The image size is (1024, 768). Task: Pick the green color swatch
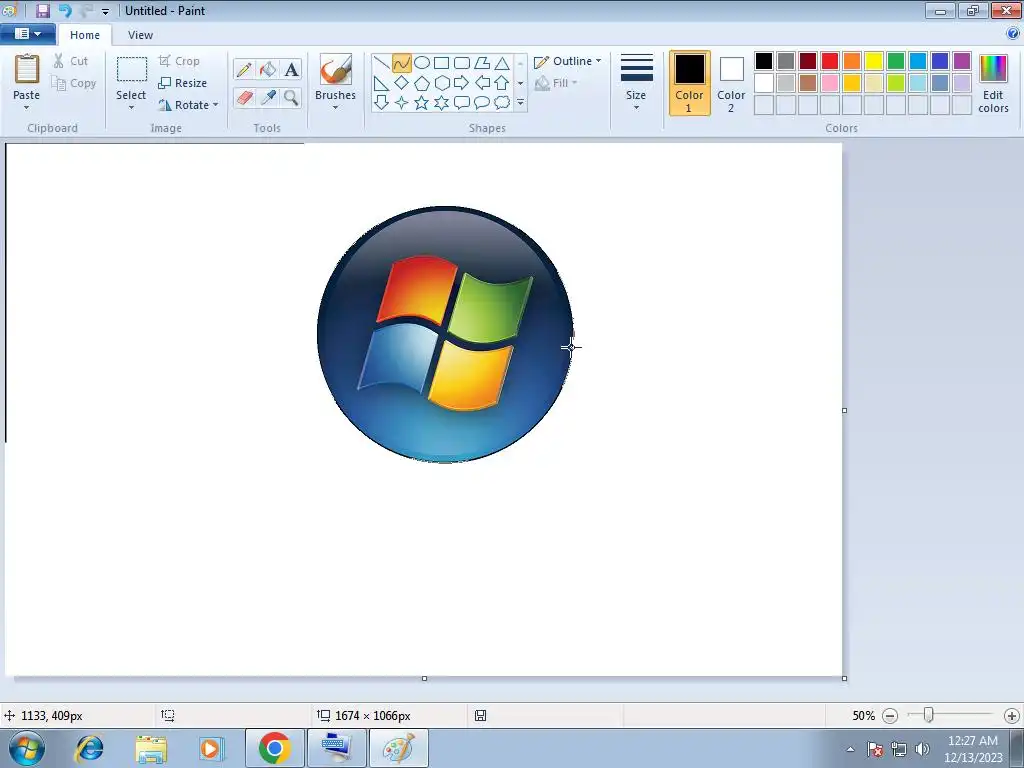[896, 61]
